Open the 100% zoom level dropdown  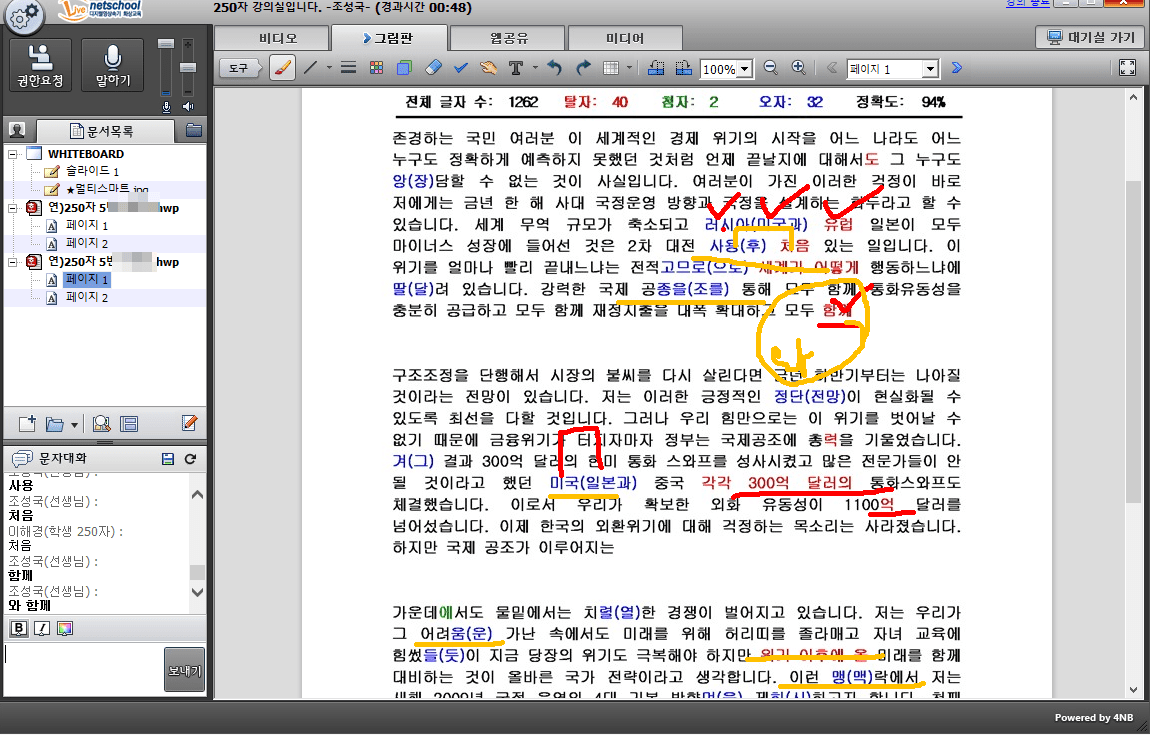(x=744, y=69)
